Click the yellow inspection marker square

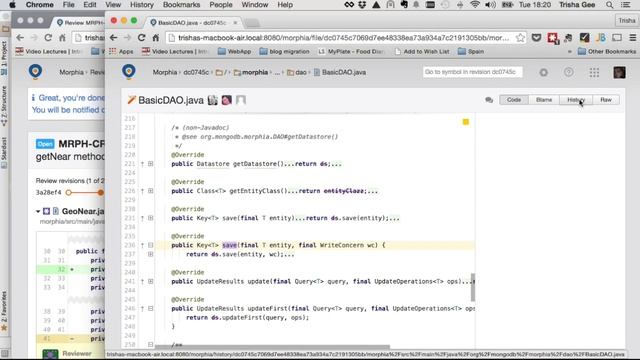(466, 122)
